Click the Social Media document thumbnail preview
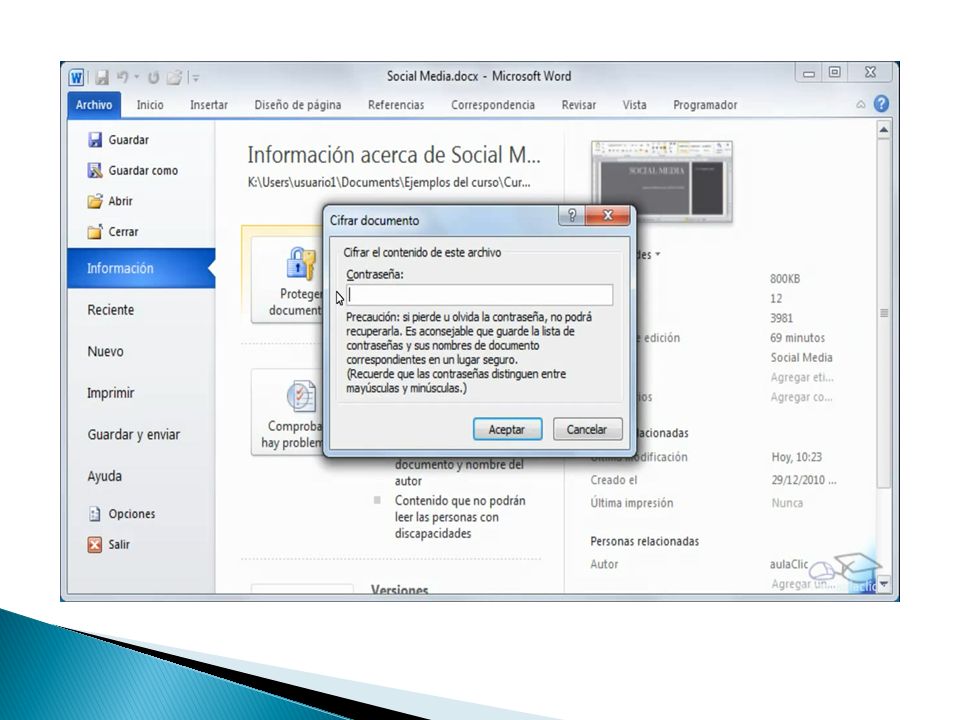960x720 pixels. click(x=662, y=181)
